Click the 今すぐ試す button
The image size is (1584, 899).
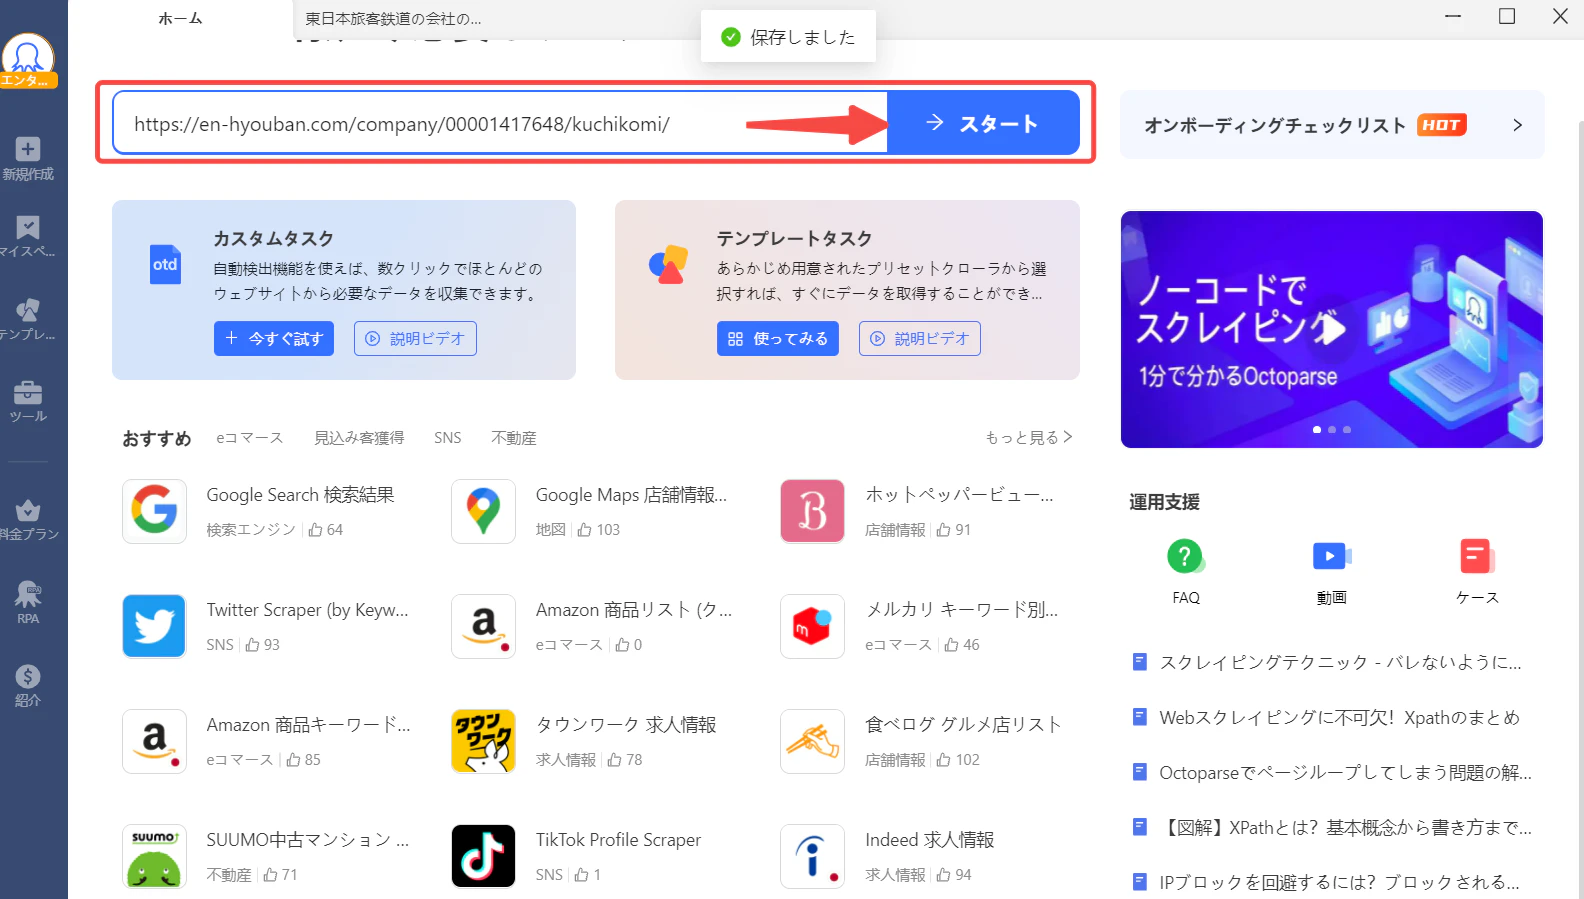[274, 338]
